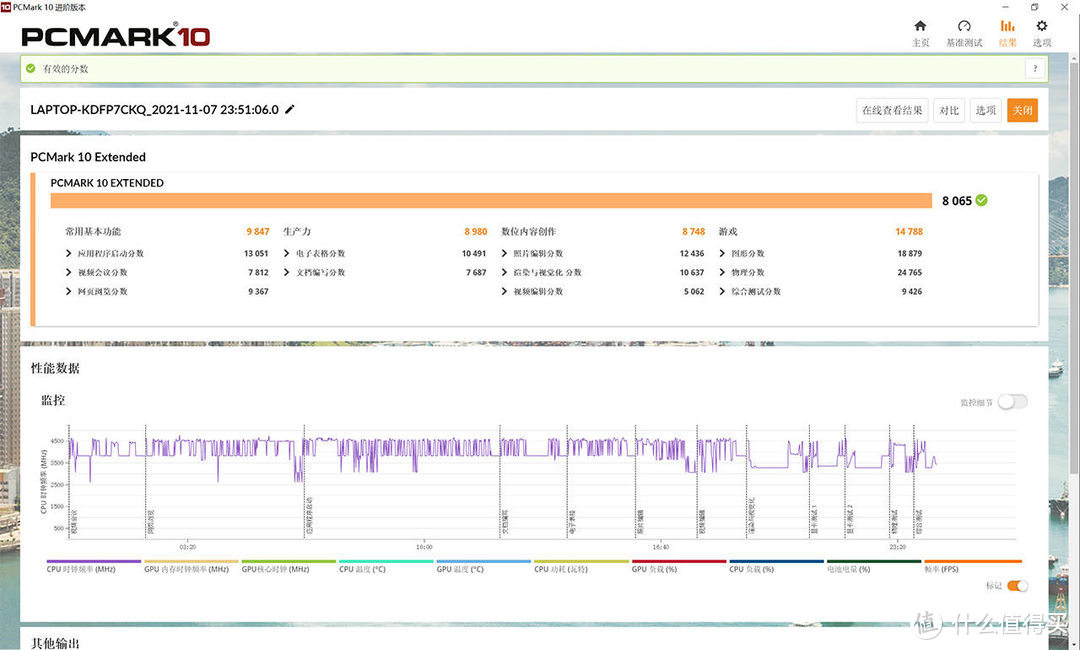
Task: Select the 结果 results chart icon
Action: click(x=1007, y=27)
